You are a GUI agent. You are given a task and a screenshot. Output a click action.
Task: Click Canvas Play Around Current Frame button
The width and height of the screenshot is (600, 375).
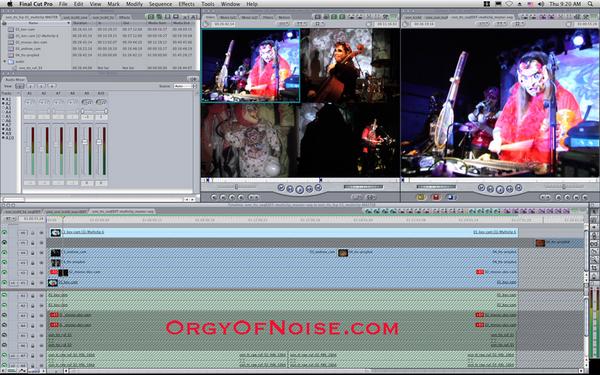click(509, 189)
